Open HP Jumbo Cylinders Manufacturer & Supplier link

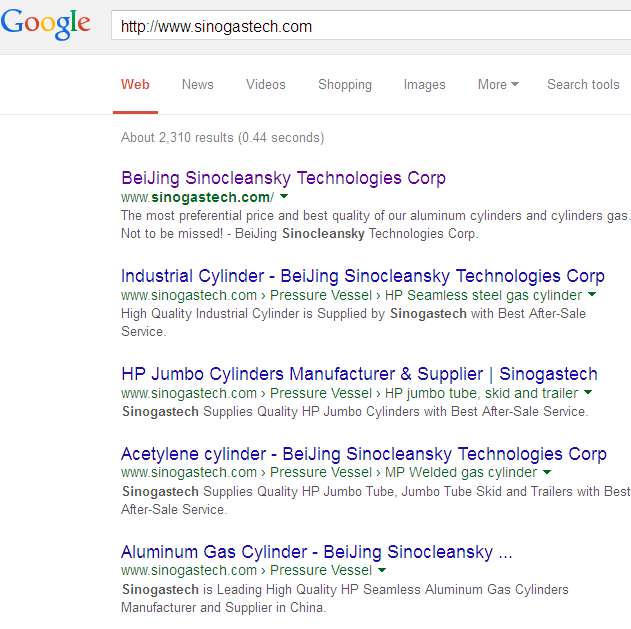[359, 374]
